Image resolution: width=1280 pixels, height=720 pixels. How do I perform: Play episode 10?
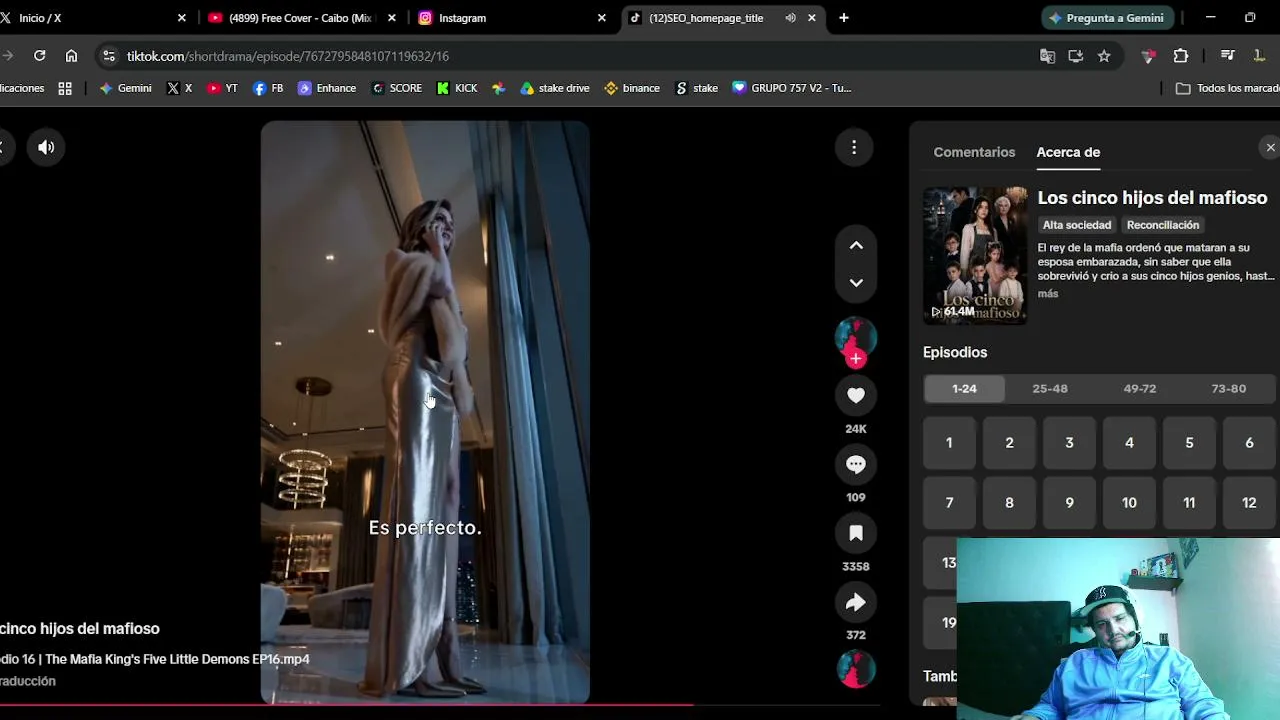coord(1129,503)
